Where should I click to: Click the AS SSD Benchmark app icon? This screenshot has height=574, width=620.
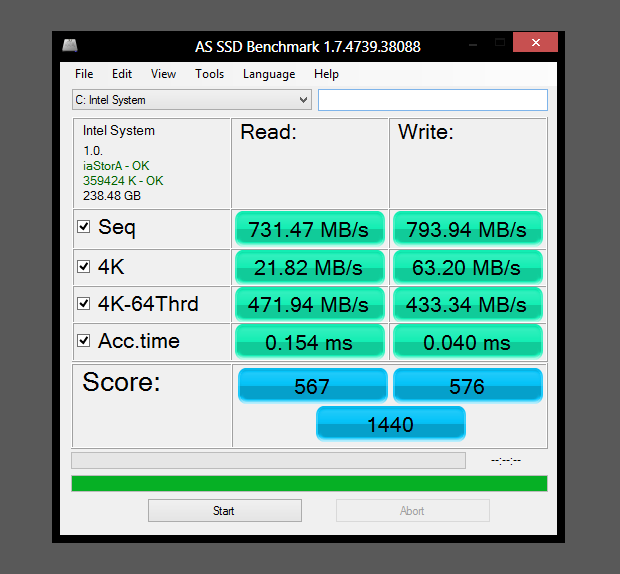[70, 45]
